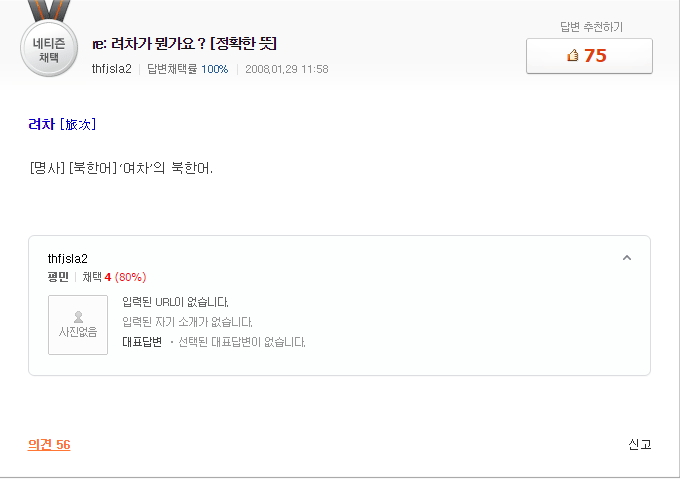681x479 pixels.
Task: Click the '입력된 URL이 없습니다' text
Action: [175, 302]
